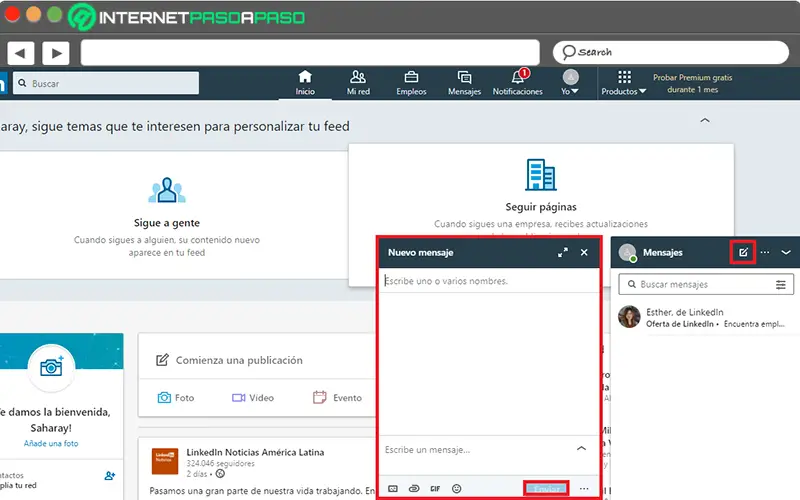Expand the Productos grid dropdown

click(x=623, y=83)
